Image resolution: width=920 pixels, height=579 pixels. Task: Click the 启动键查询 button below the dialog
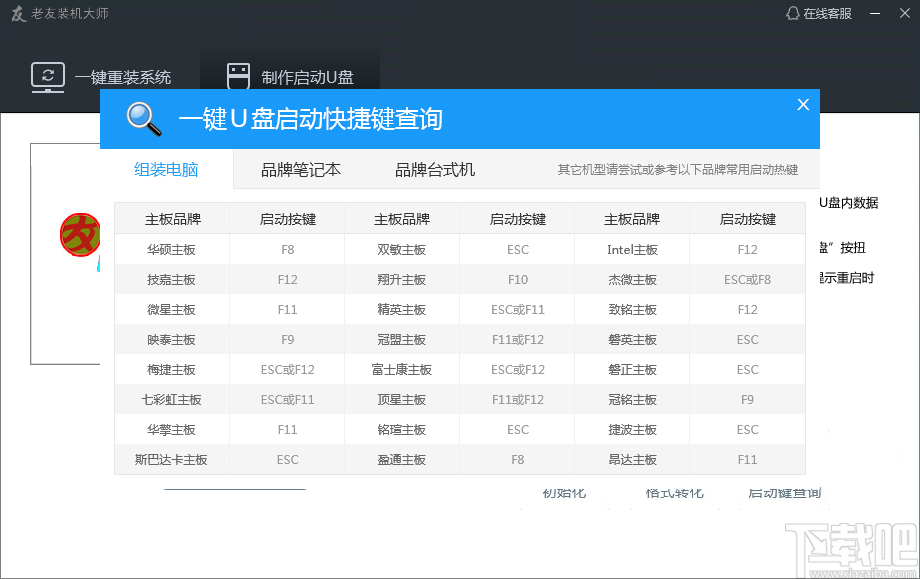tap(784, 493)
